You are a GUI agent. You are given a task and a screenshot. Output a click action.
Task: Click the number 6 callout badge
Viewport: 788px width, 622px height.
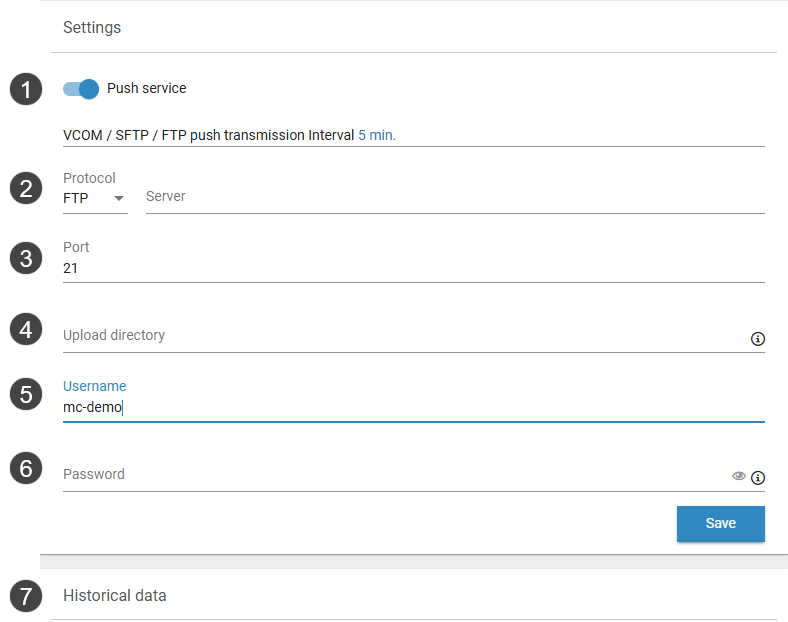(x=26, y=467)
